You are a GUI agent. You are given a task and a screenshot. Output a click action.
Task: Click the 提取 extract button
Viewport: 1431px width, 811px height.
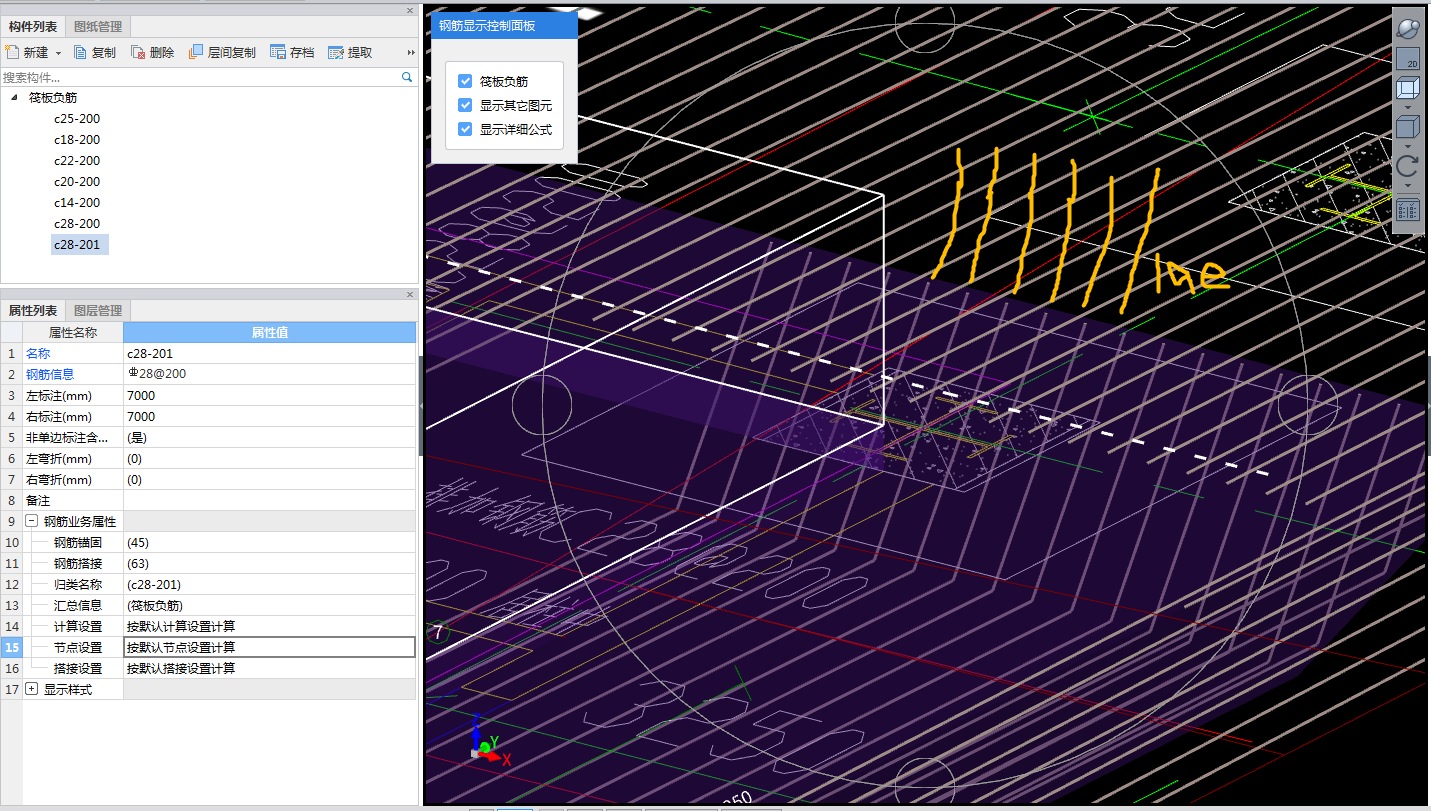(350, 52)
